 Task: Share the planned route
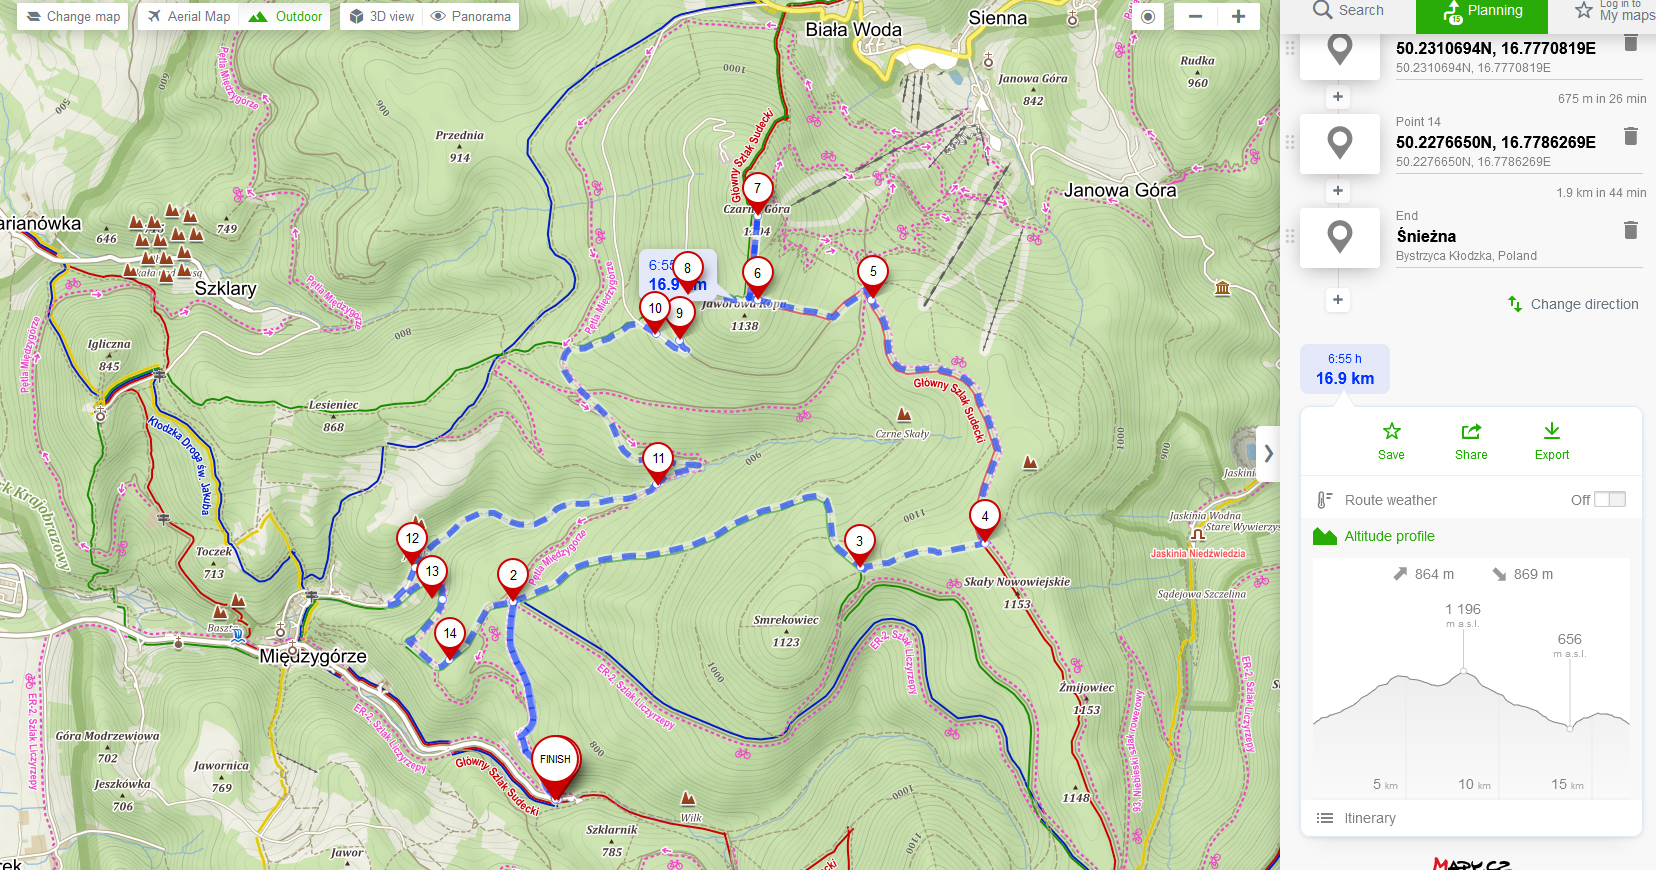click(1470, 440)
